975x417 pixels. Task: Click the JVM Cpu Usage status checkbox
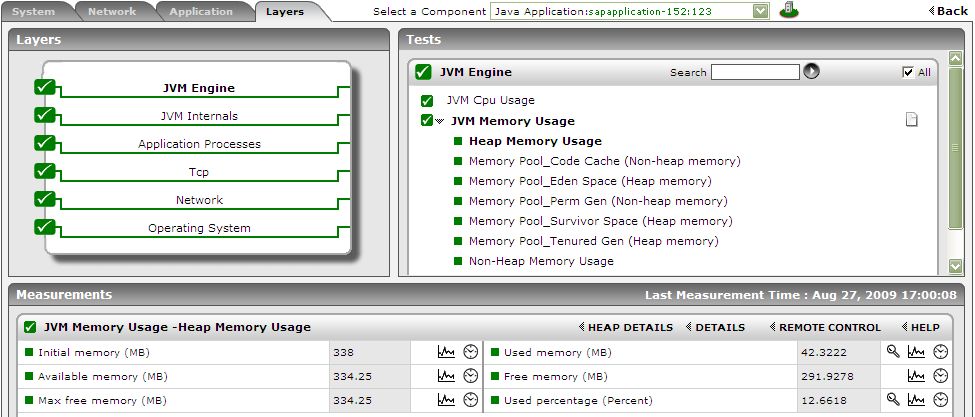(427, 101)
